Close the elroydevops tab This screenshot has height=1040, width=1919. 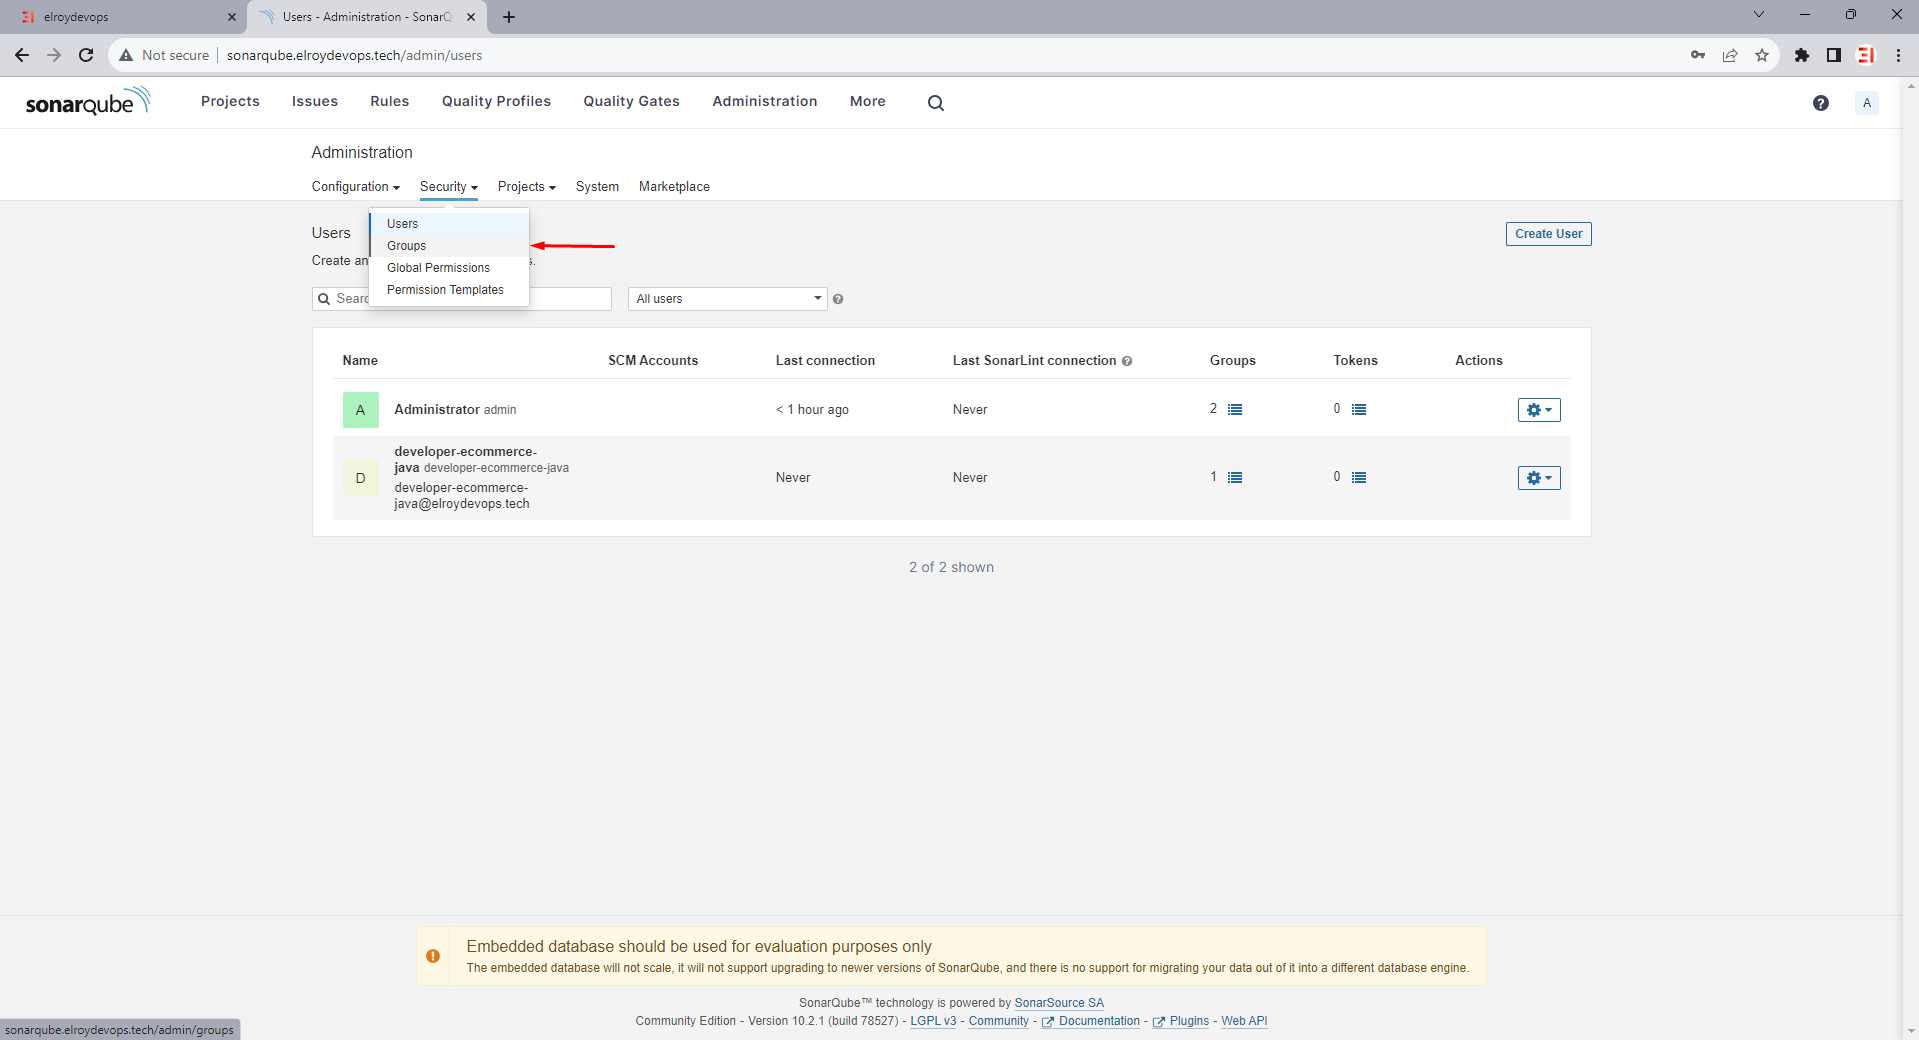(232, 17)
